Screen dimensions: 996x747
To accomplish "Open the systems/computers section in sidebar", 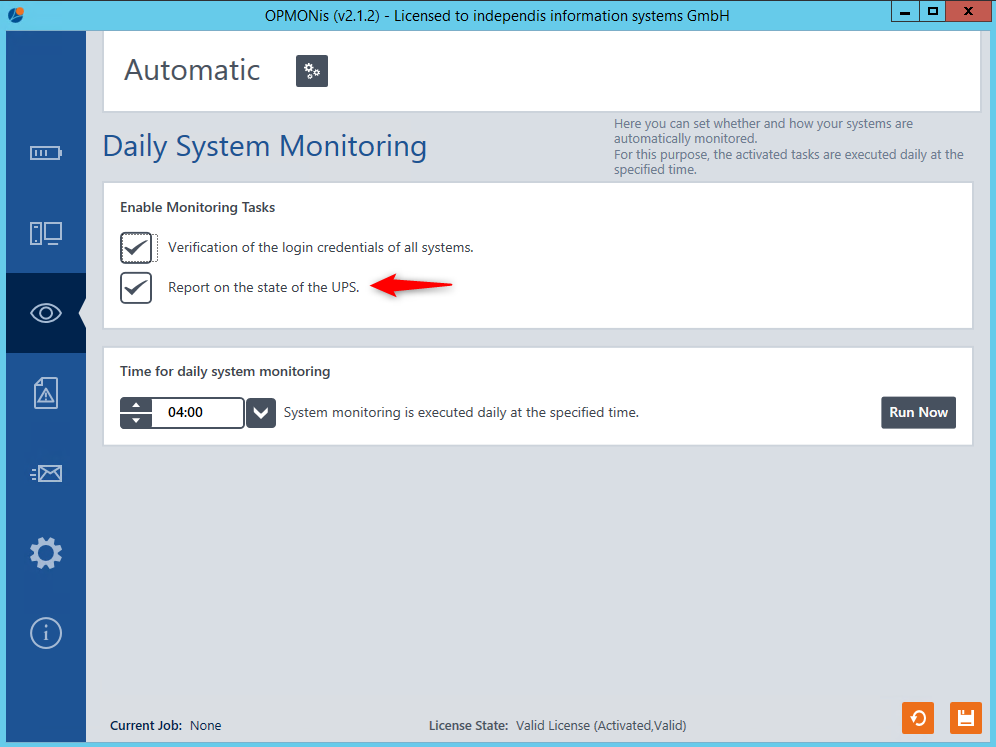I will [x=46, y=233].
